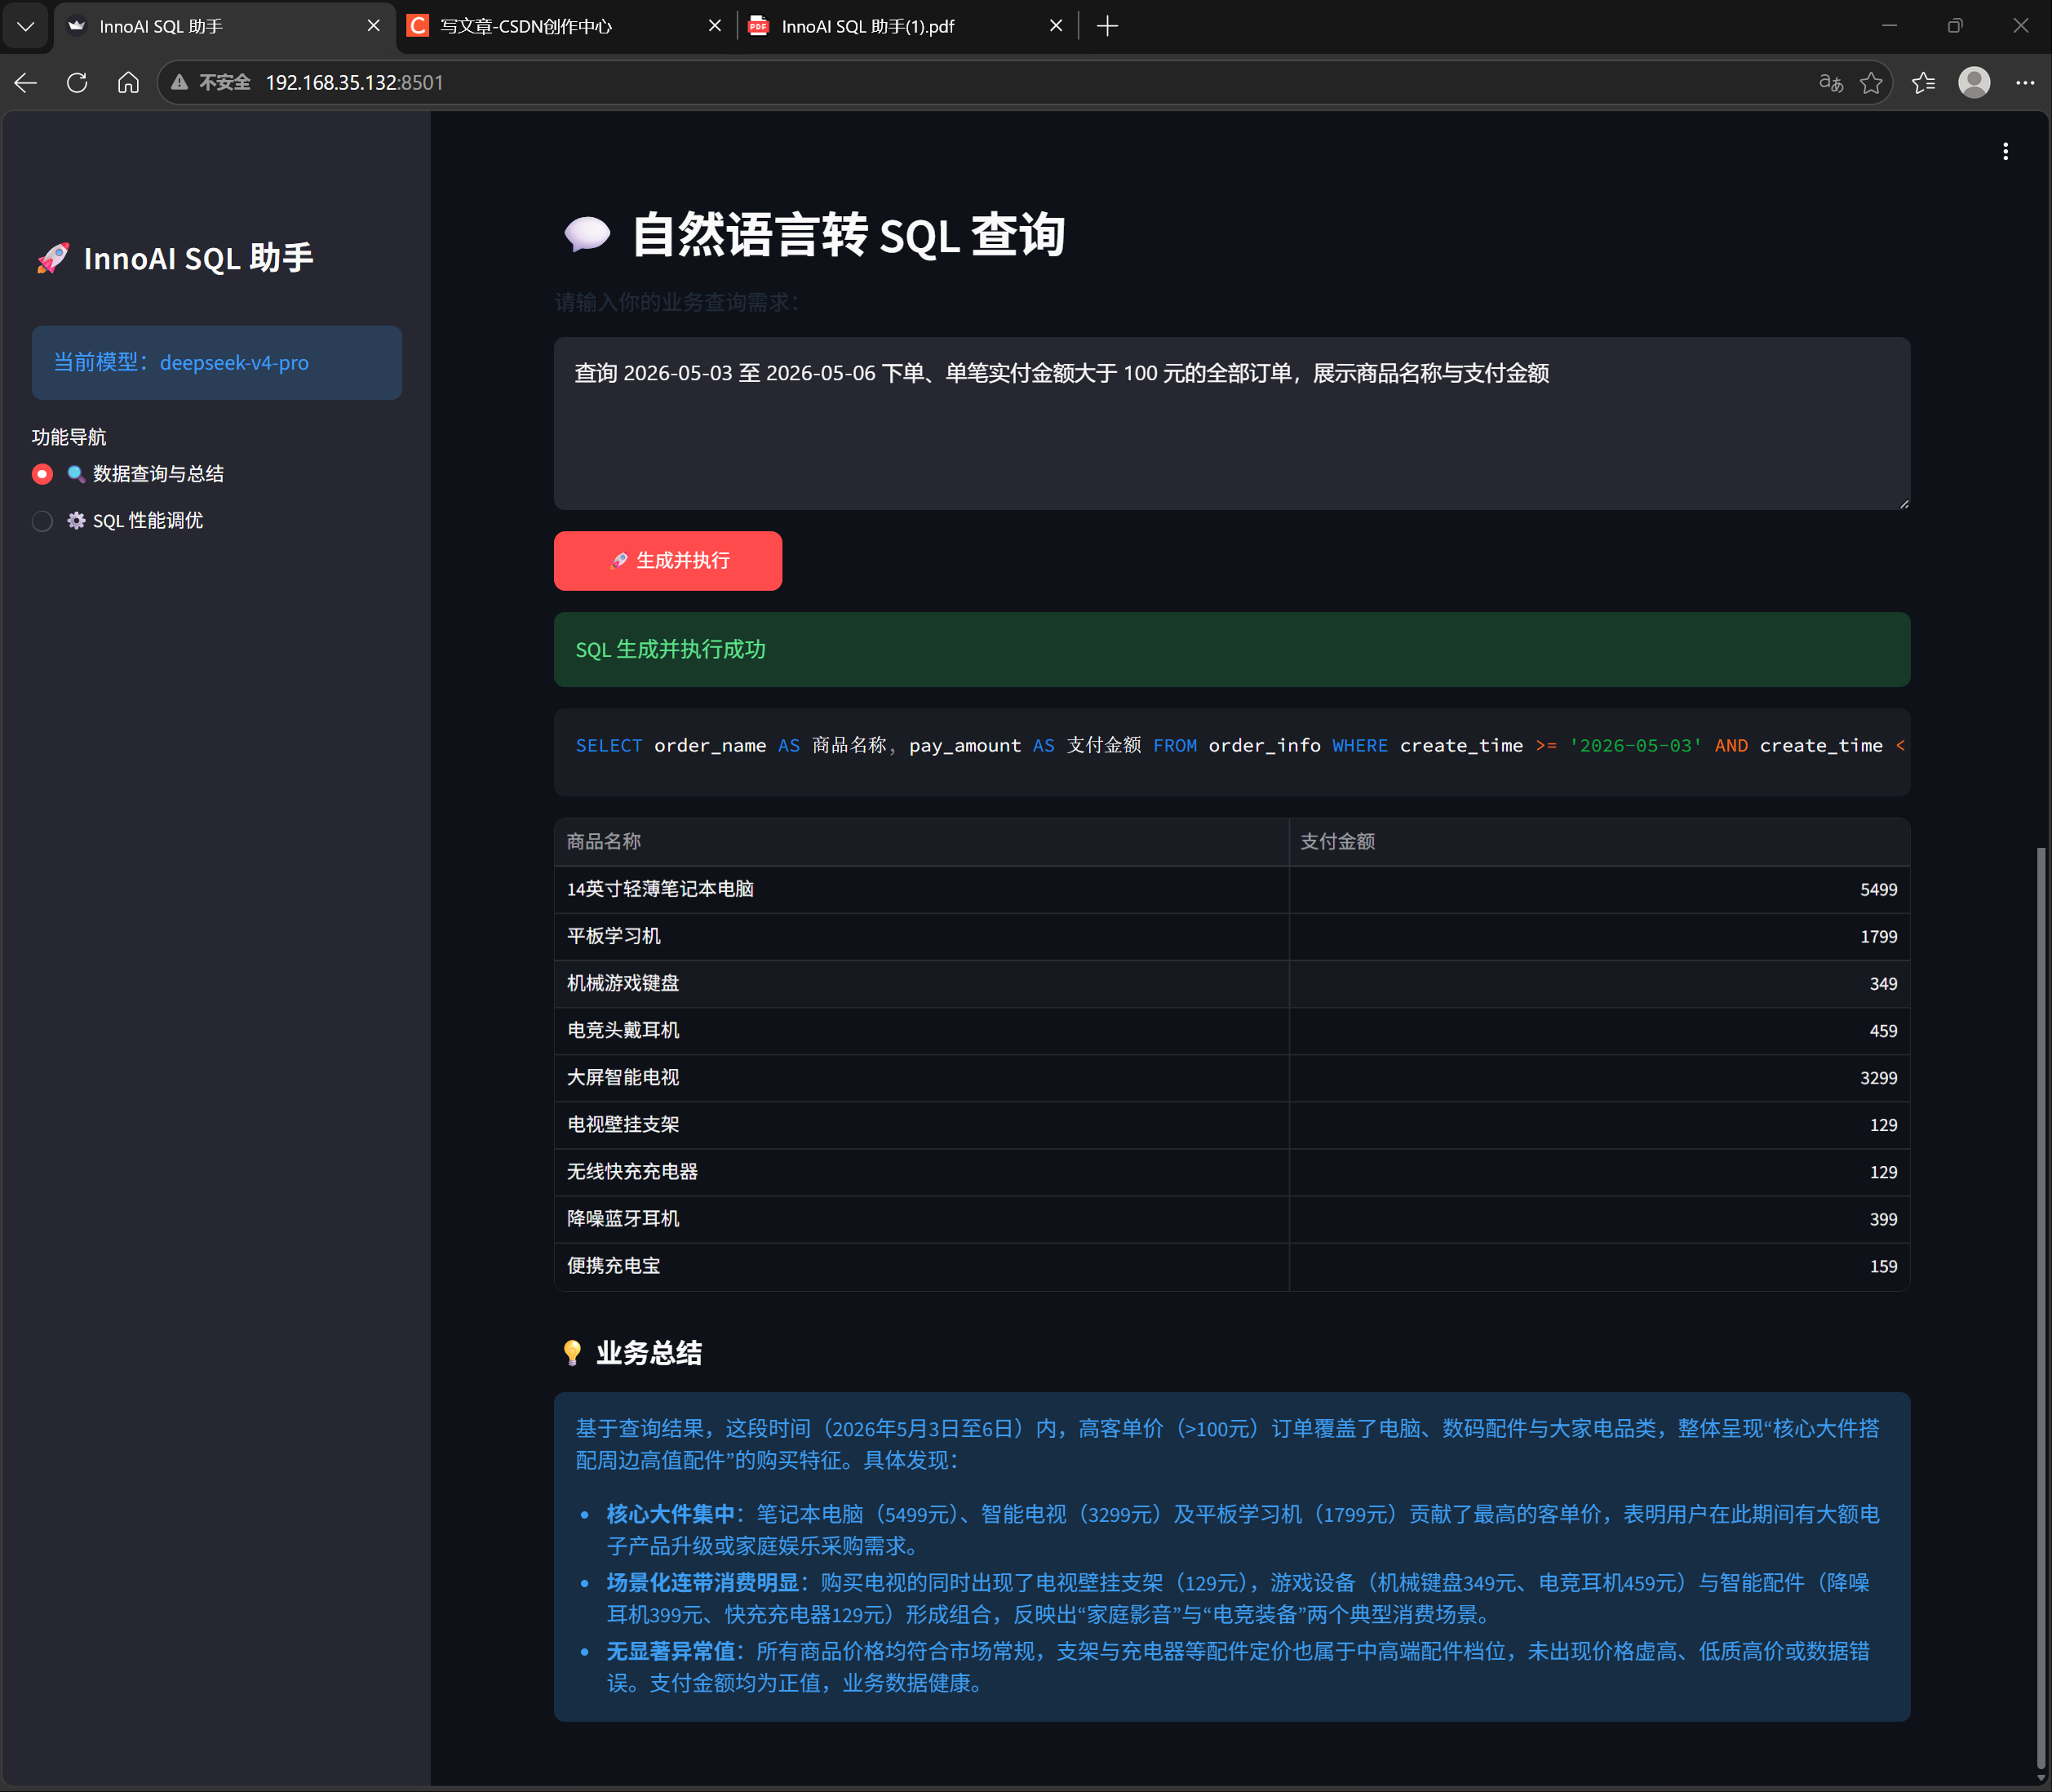
Task: Click the 1799 payment amount cell
Action: tap(1600, 936)
